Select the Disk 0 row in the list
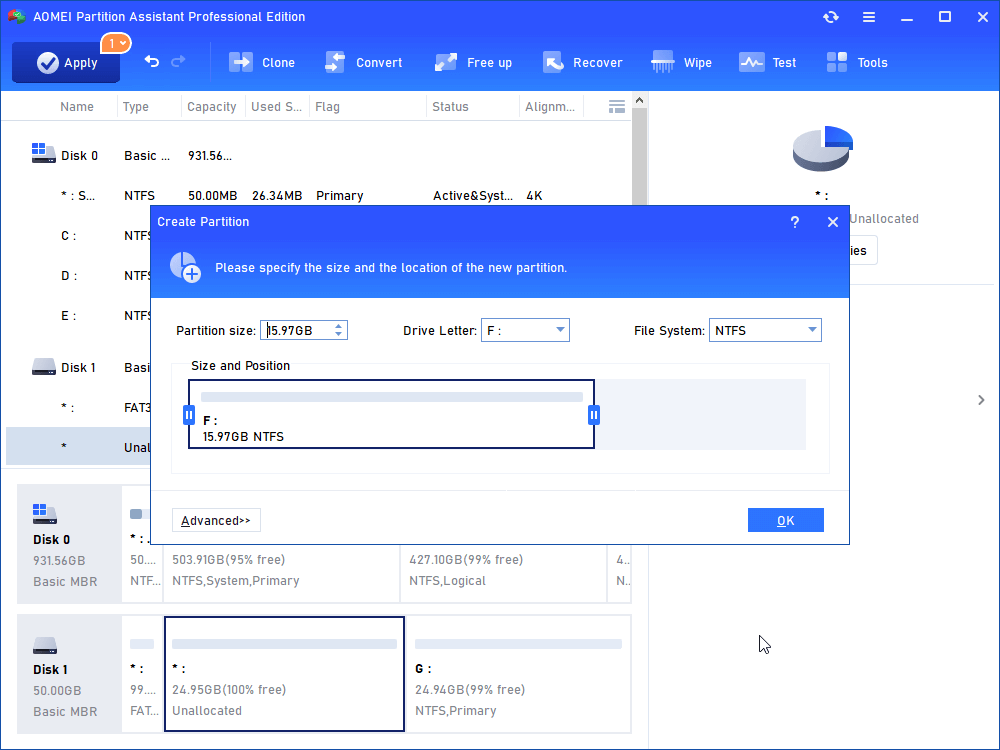The height and width of the screenshot is (750, 1000). tap(319, 156)
